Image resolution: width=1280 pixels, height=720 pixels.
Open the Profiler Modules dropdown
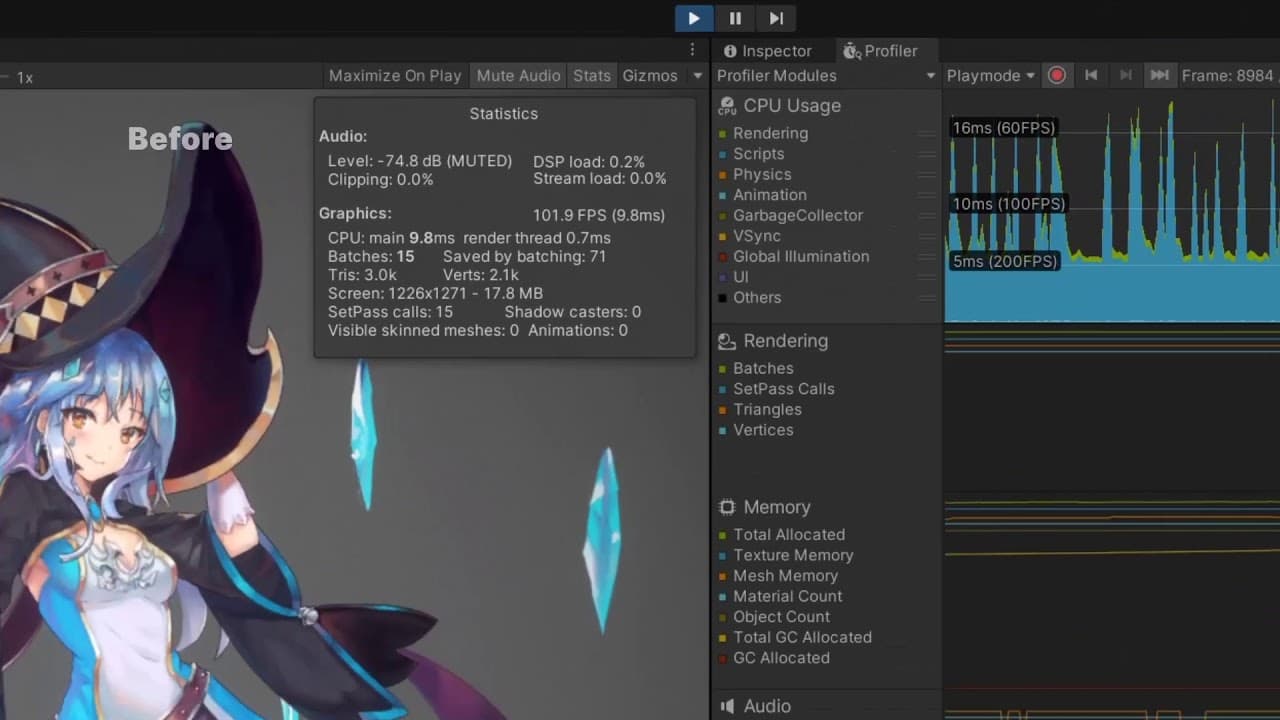click(826, 75)
